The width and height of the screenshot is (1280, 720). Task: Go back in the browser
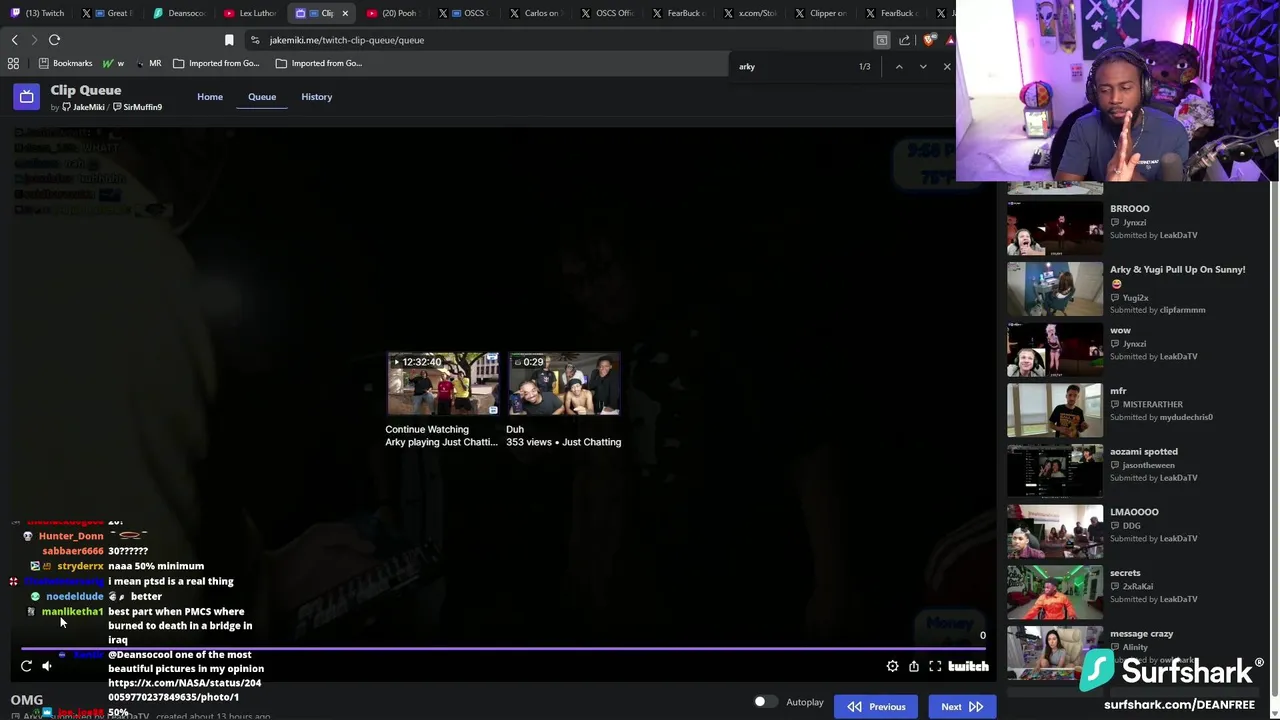pos(15,40)
